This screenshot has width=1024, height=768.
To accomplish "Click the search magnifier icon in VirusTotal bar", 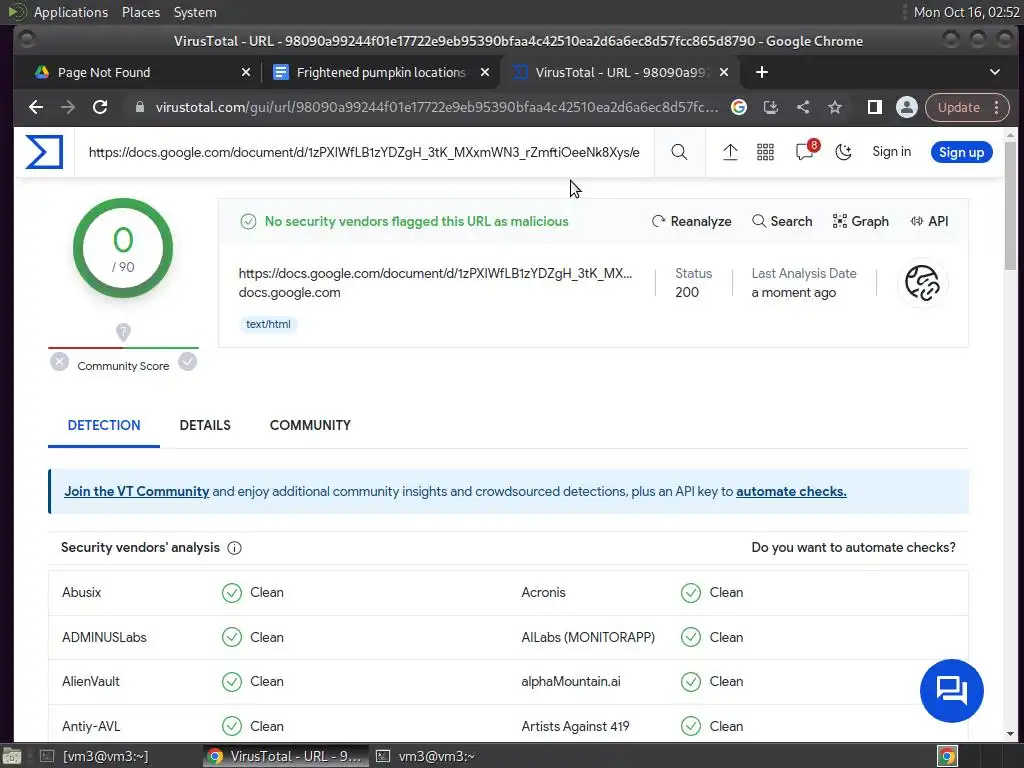I will click(679, 152).
